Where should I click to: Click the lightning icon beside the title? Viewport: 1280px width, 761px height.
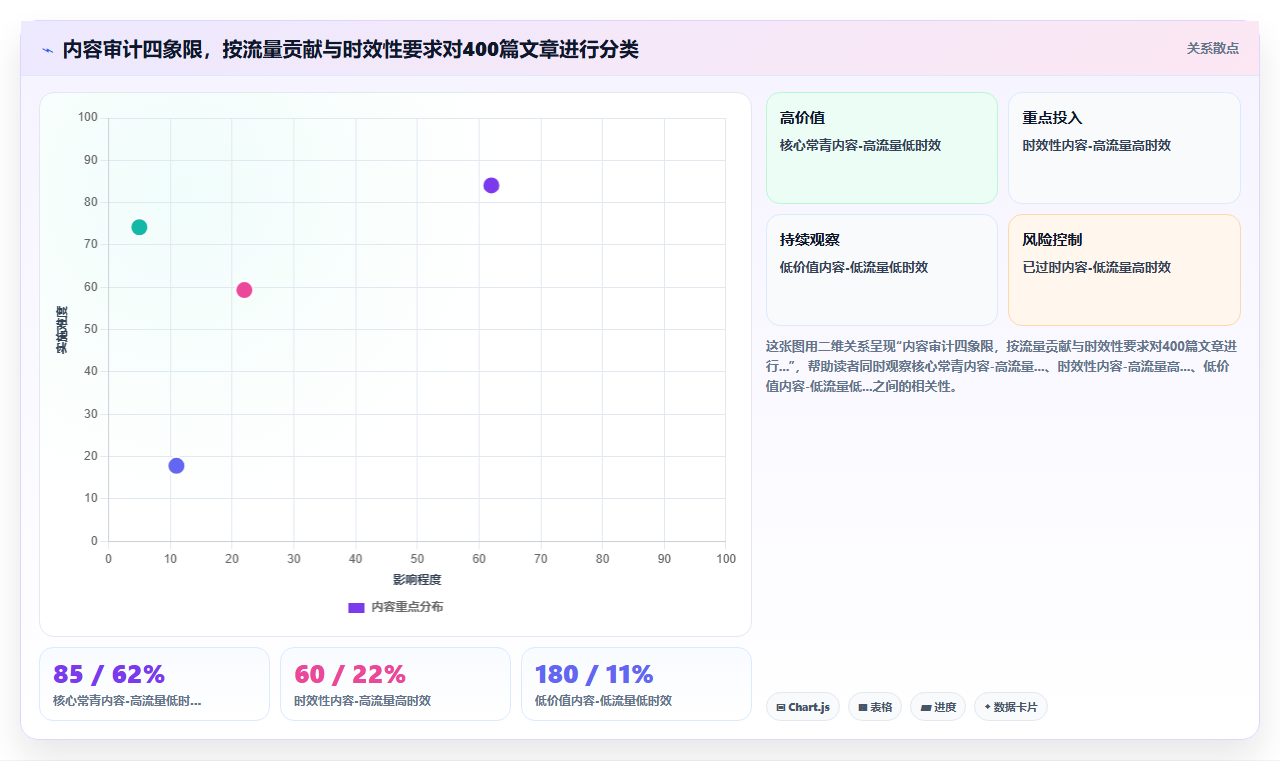tap(47, 50)
